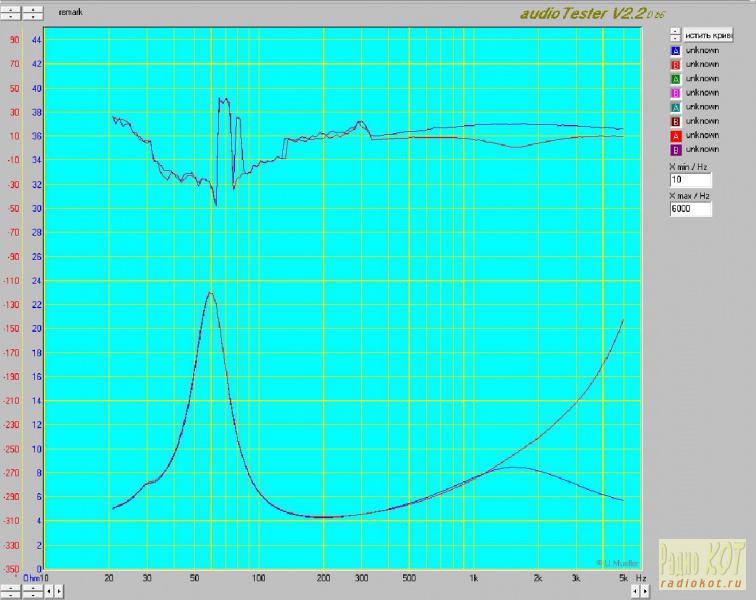Click up arrow of top-left red scale spinner
Screen dimensions: 756x600
coord(11,9)
